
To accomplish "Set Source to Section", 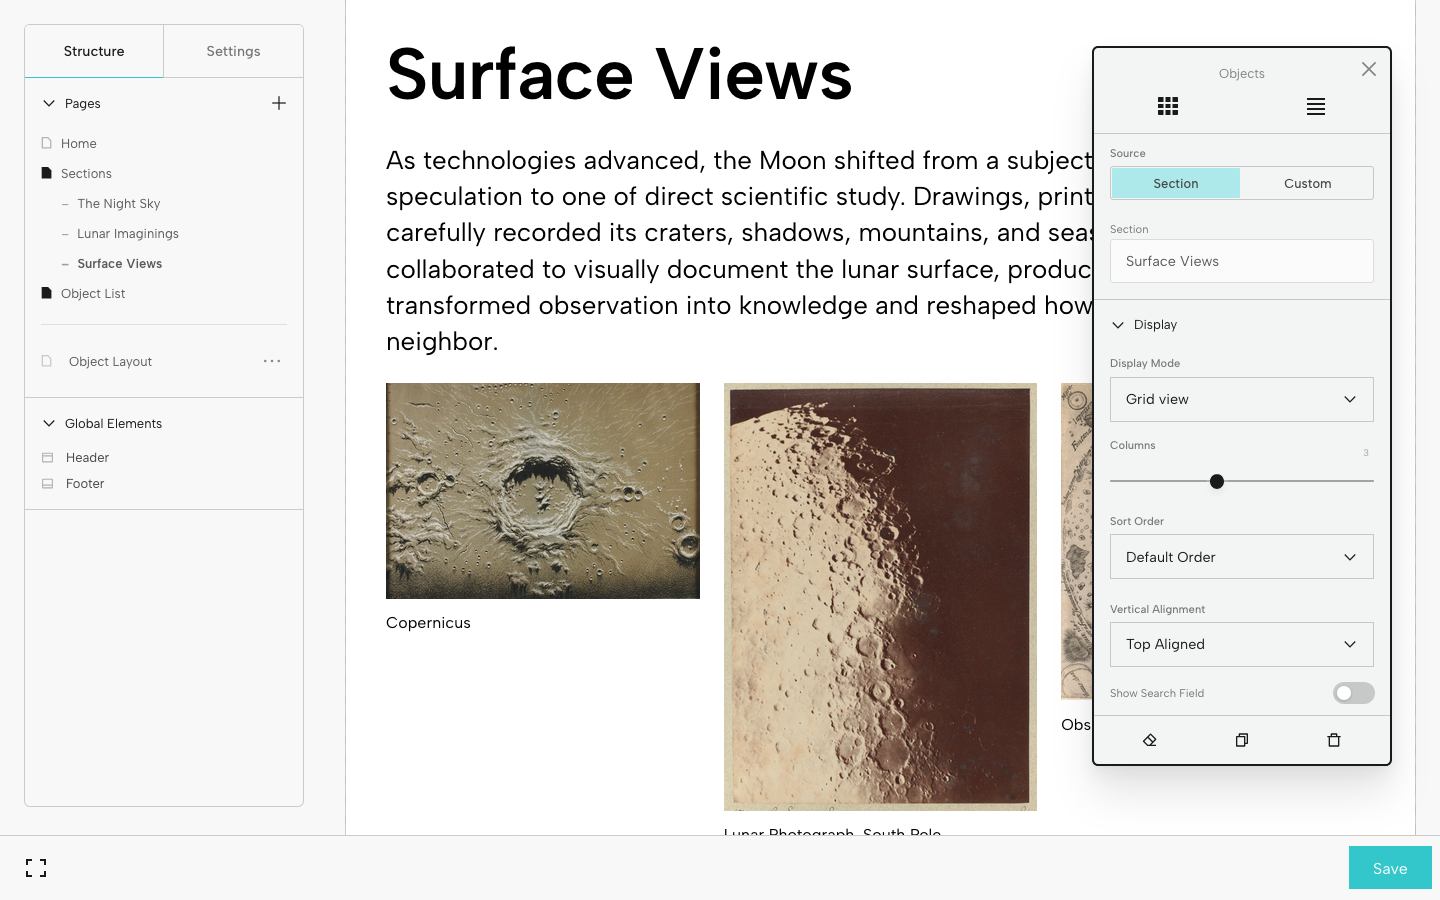I will click(1175, 183).
